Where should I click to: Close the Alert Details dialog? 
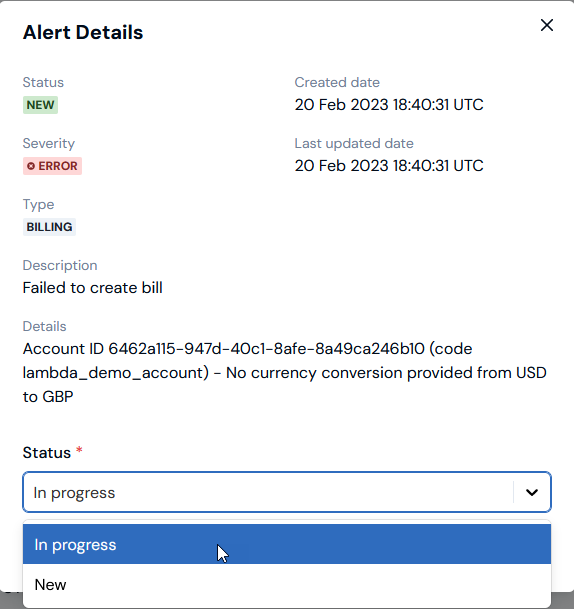tap(546, 25)
